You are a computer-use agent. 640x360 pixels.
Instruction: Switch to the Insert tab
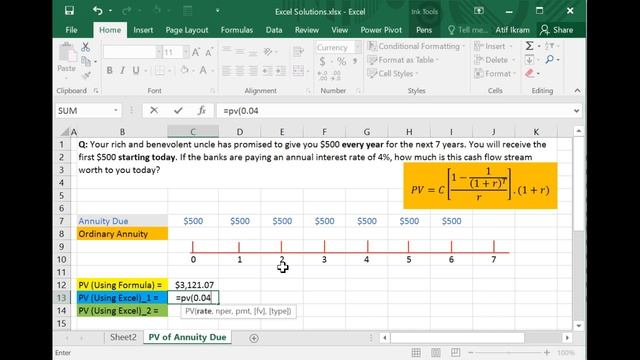(x=143, y=30)
